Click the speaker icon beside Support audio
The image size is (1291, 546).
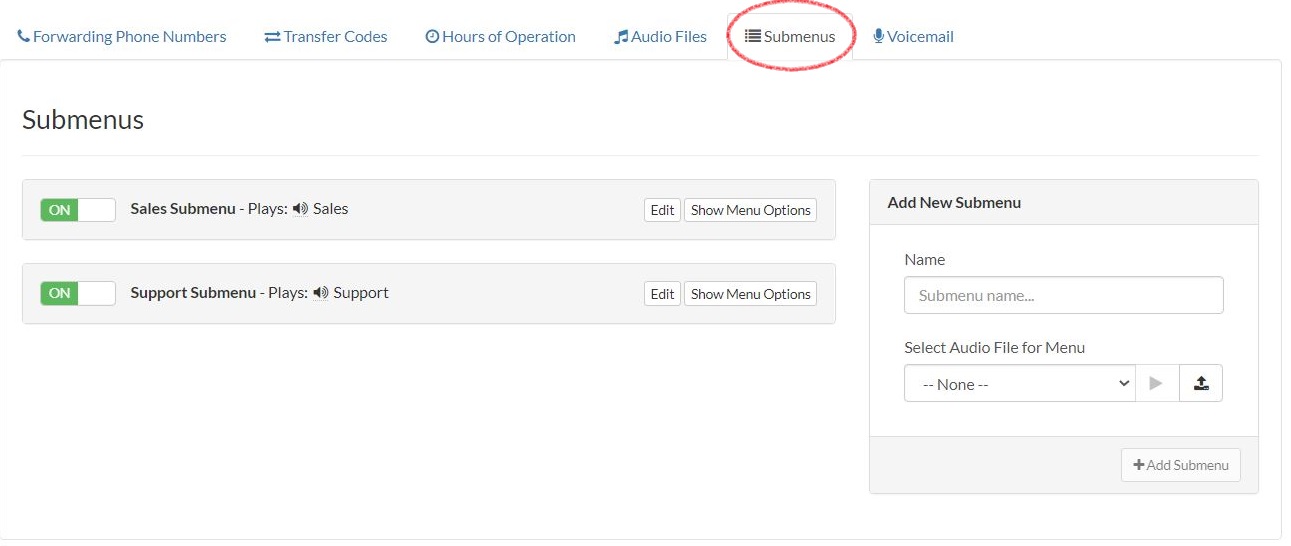point(320,293)
